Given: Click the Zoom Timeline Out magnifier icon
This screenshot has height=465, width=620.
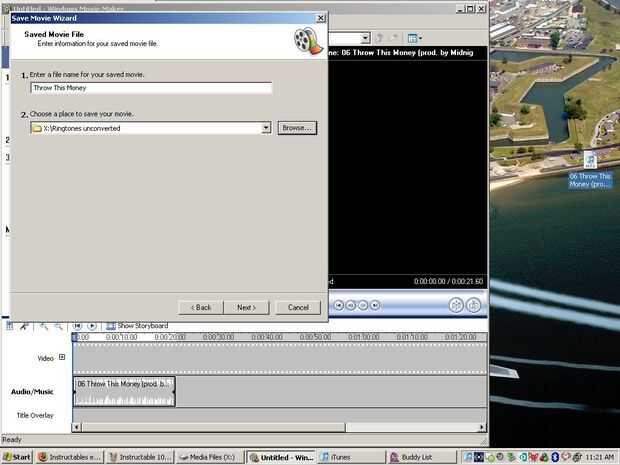Looking at the screenshot, I should [59, 326].
